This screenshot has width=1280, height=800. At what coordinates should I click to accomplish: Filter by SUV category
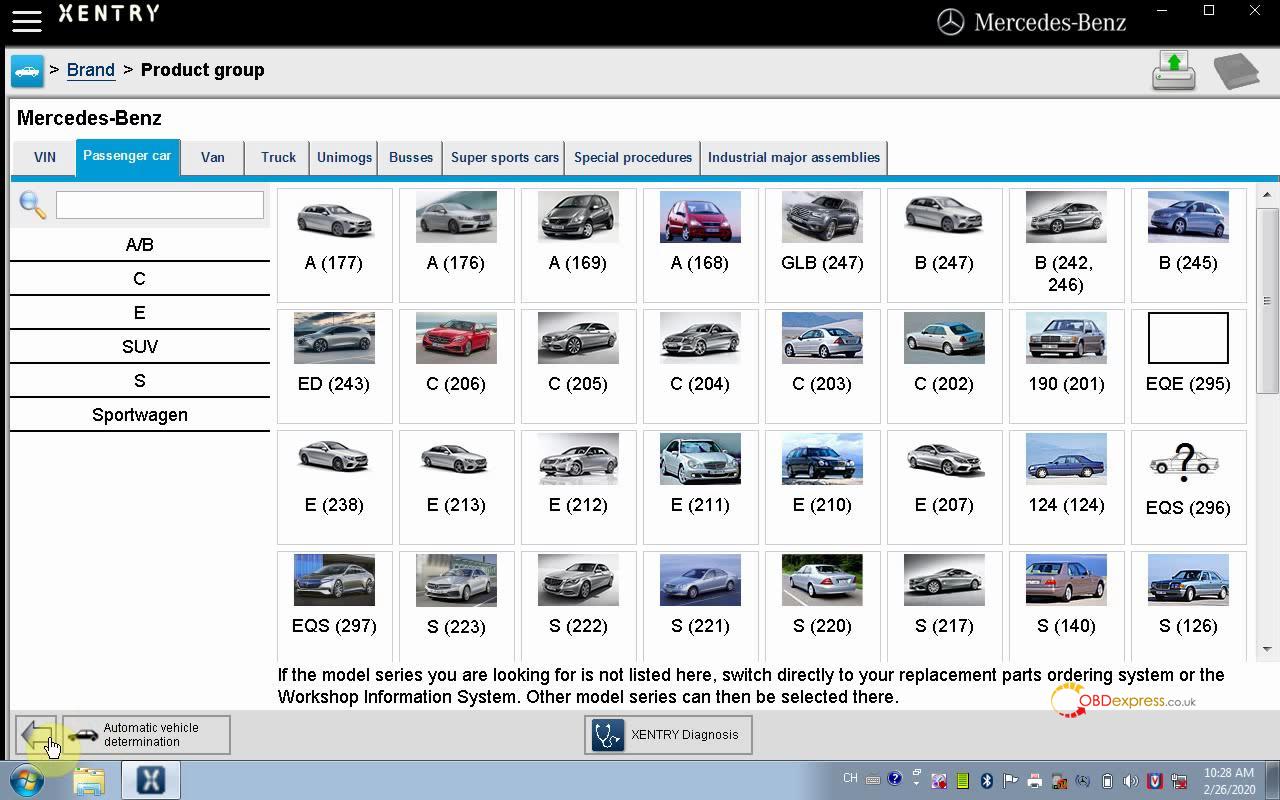click(x=140, y=347)
